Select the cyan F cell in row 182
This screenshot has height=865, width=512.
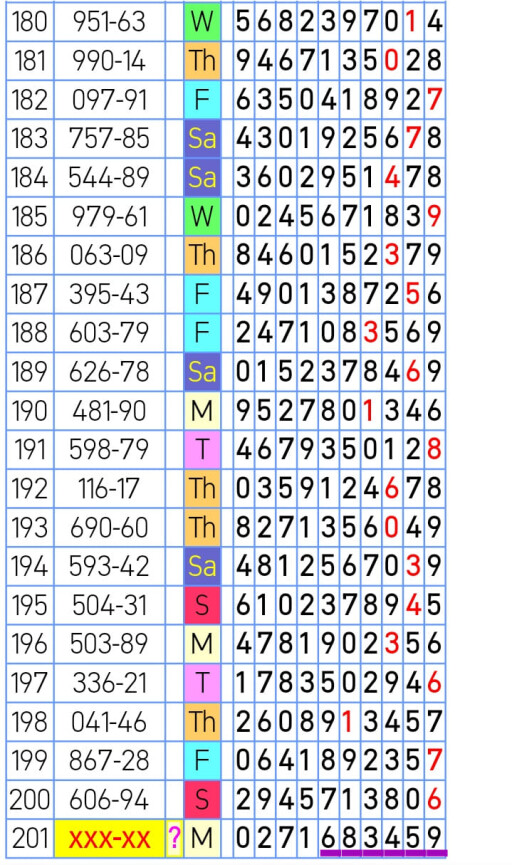(202, 100)
